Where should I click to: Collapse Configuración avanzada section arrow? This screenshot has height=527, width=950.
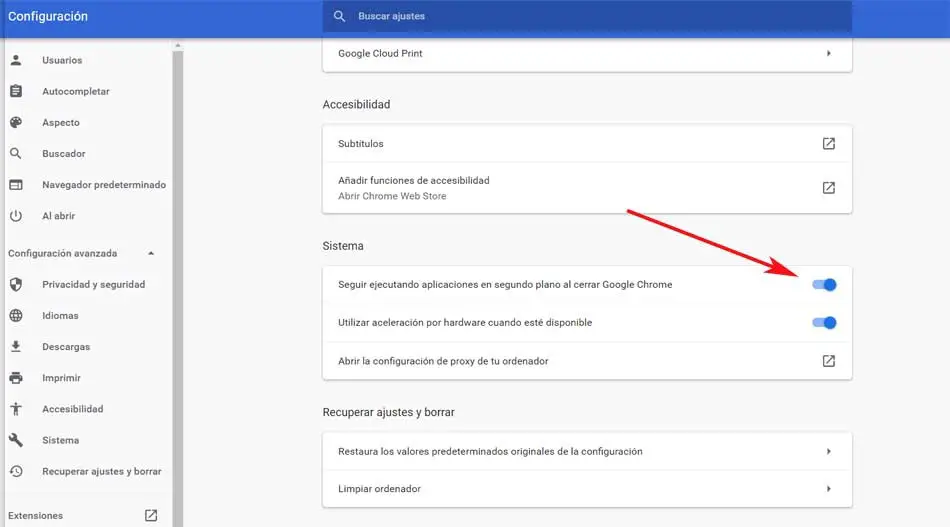coord(151,253)
